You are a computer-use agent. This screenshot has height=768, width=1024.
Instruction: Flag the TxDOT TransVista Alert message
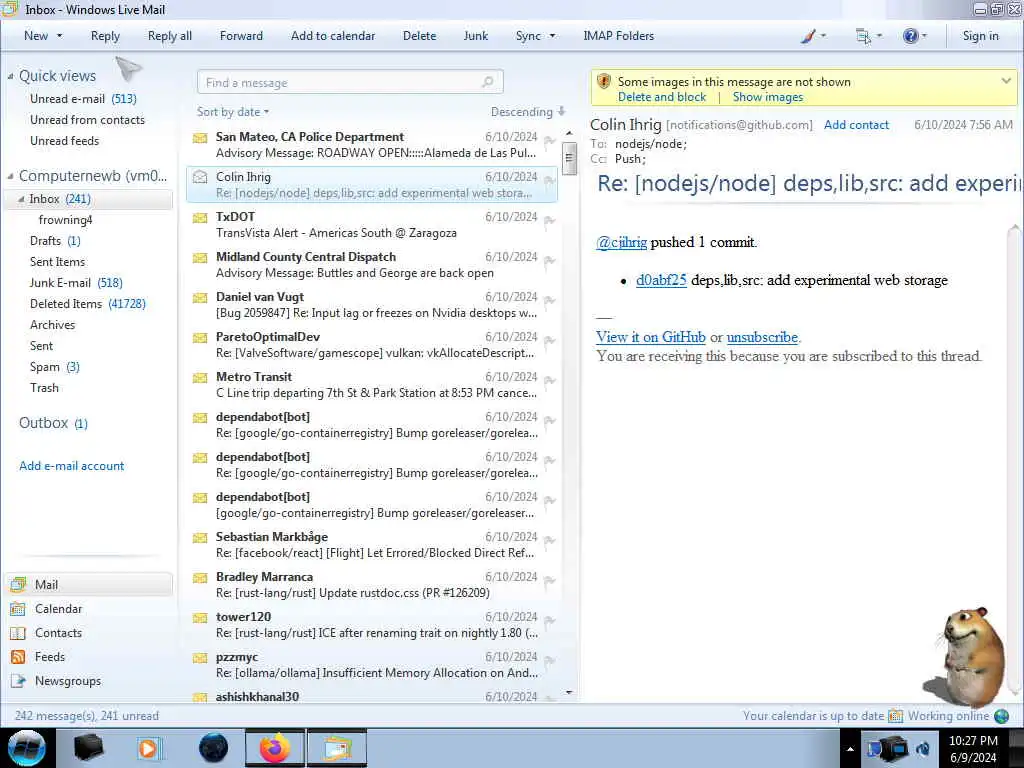coord(550,221)
